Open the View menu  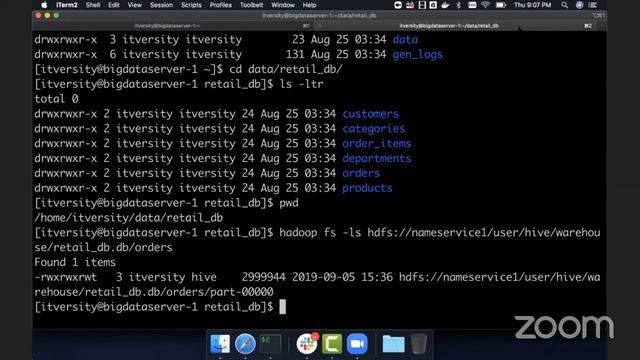tap(134, 5)
